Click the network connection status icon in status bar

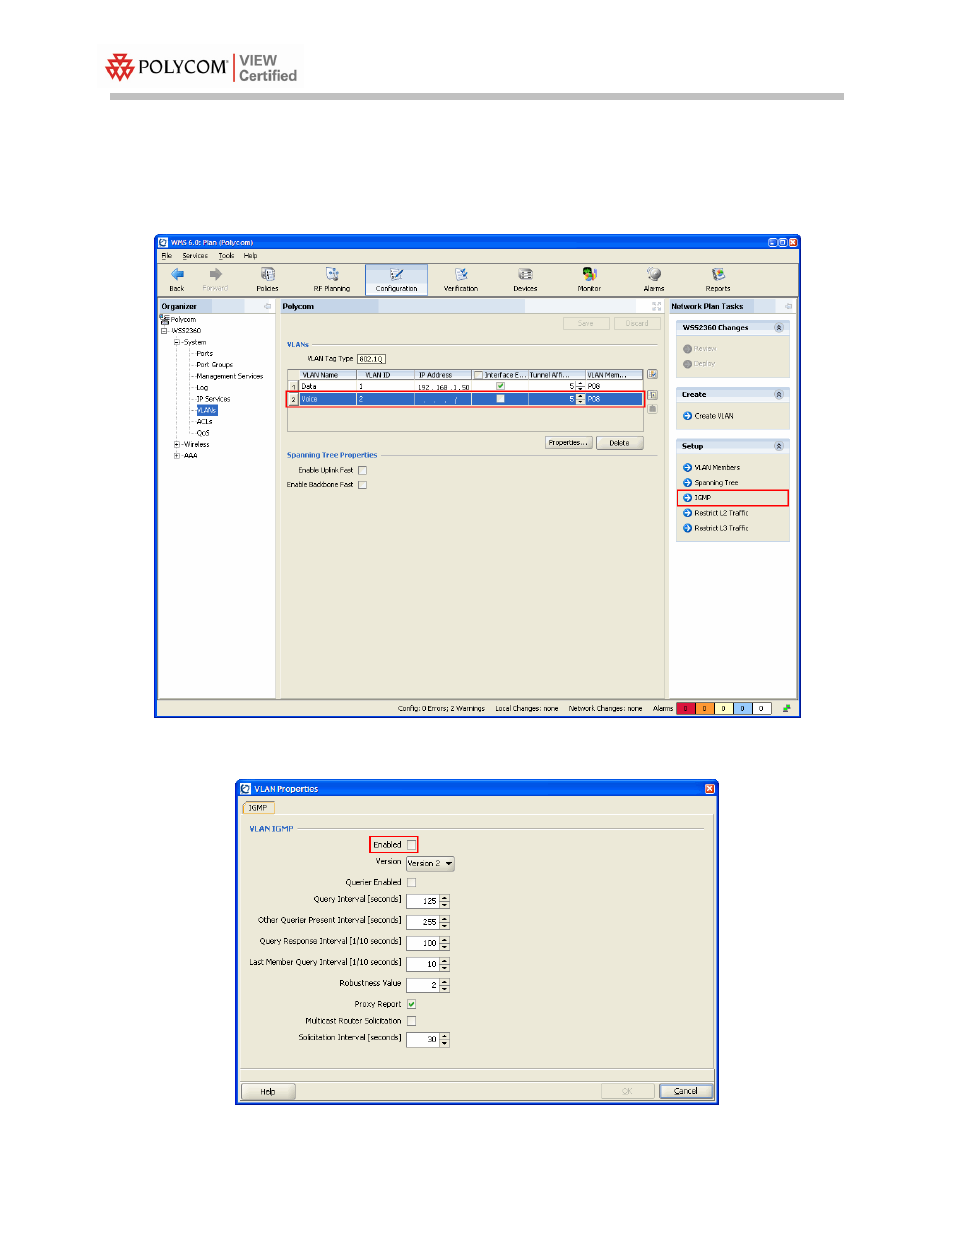point(786,708)
